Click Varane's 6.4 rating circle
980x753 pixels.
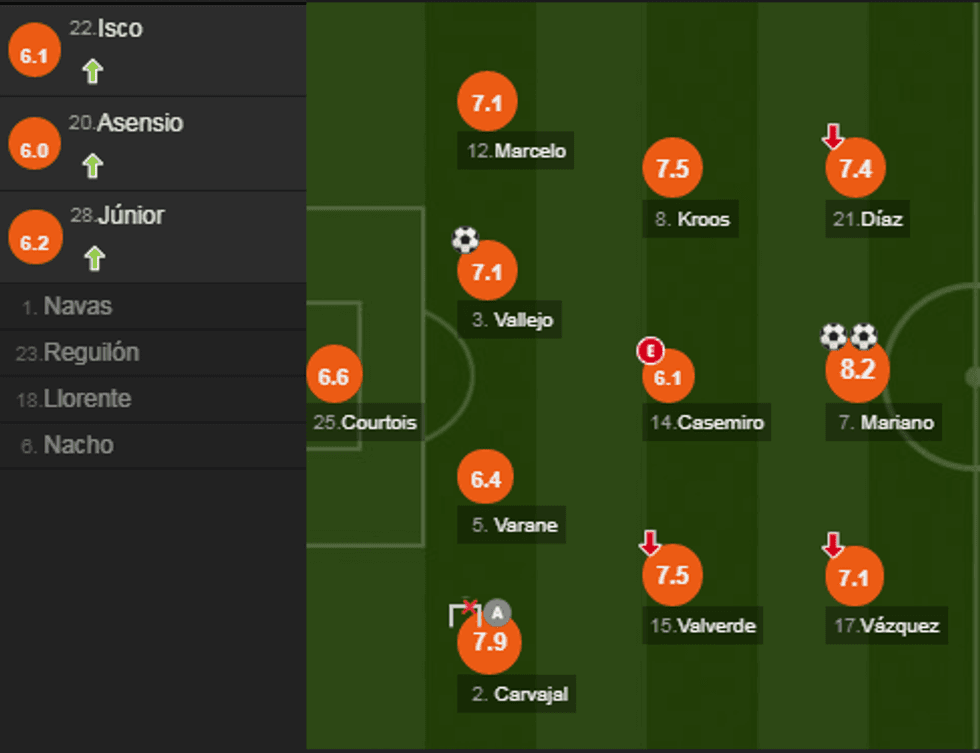pos(485,479)
